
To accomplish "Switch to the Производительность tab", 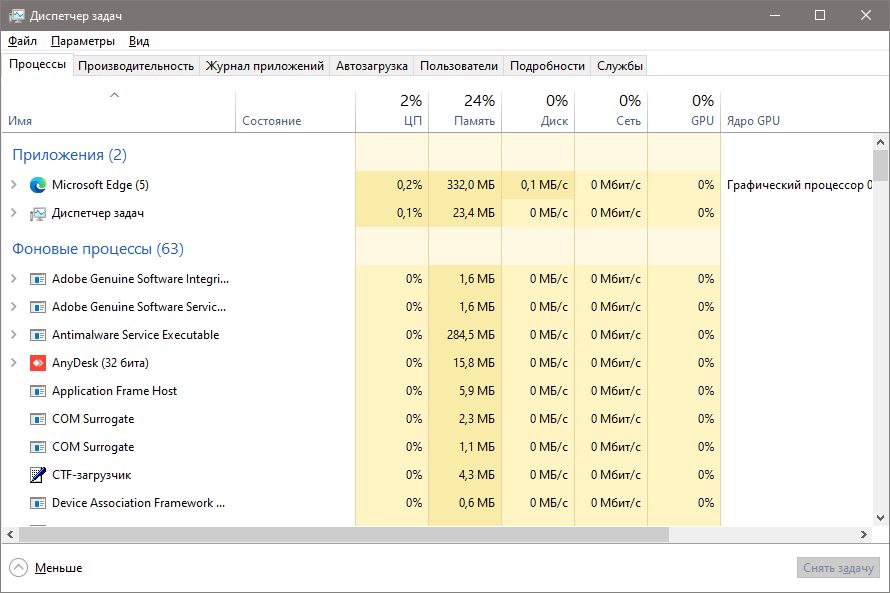I will (136, 66).
